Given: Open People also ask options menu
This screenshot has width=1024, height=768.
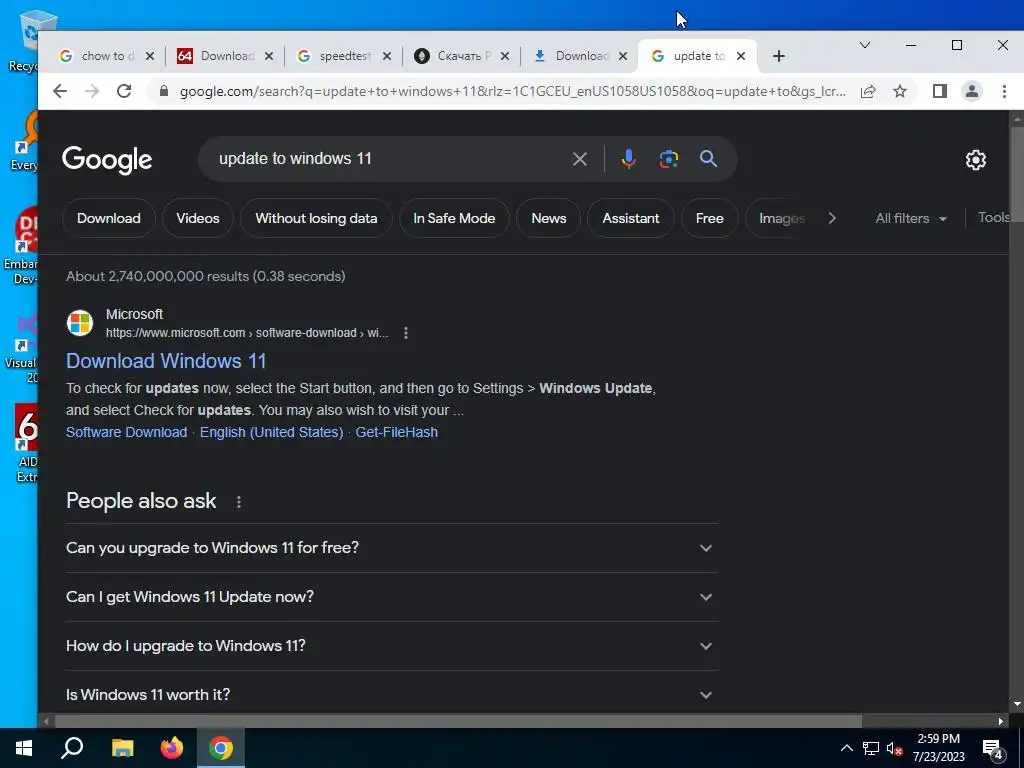Looking at the screenshot, I should click(238, 502).
